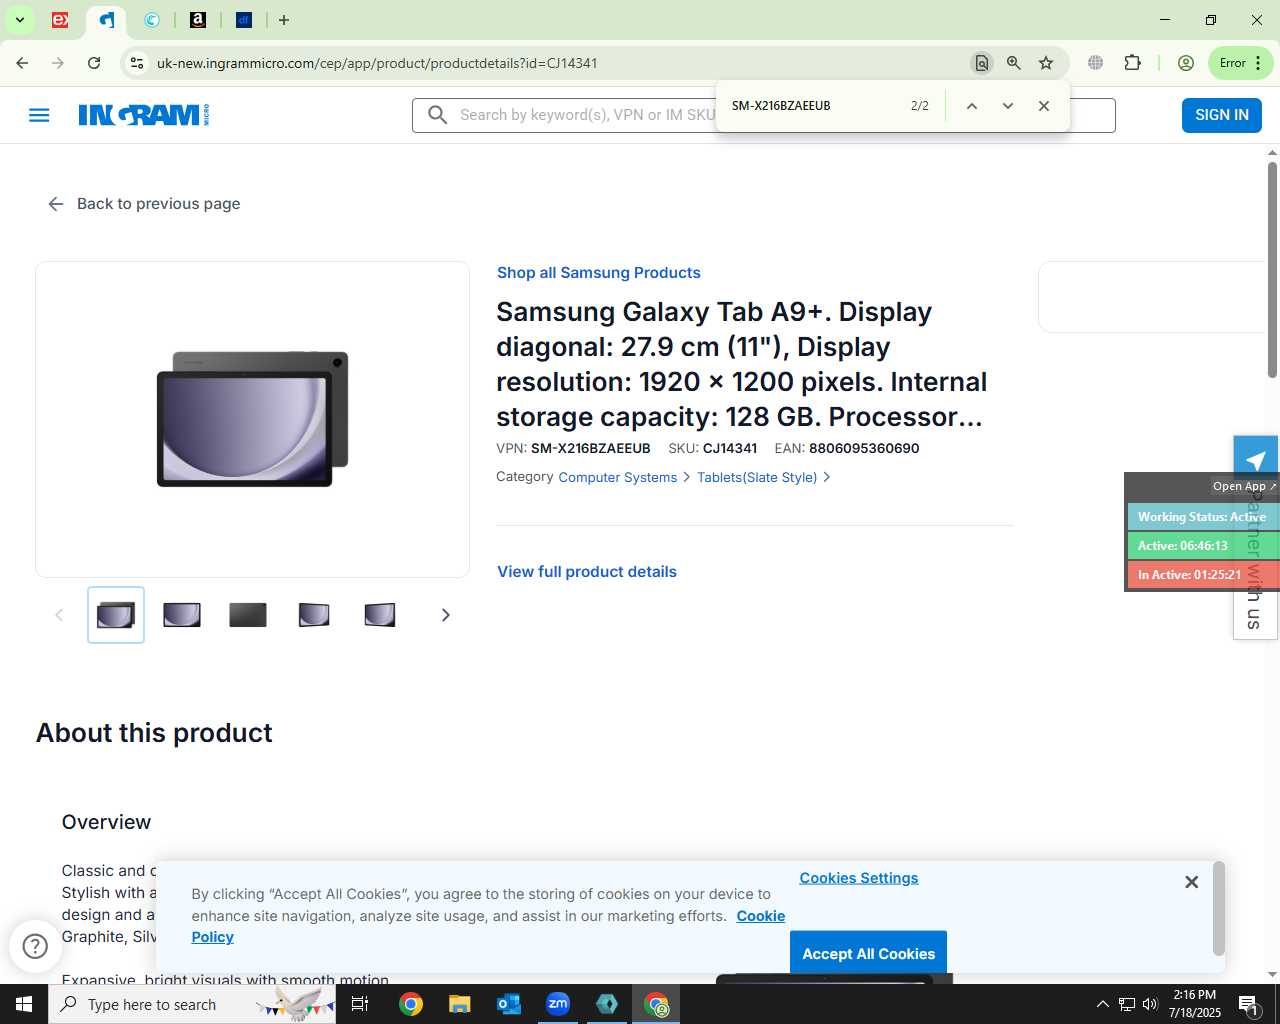Select fifth product thumbnail
Image resolution: width=1280 pixels, height=1024 pixels.
[380, 615]
